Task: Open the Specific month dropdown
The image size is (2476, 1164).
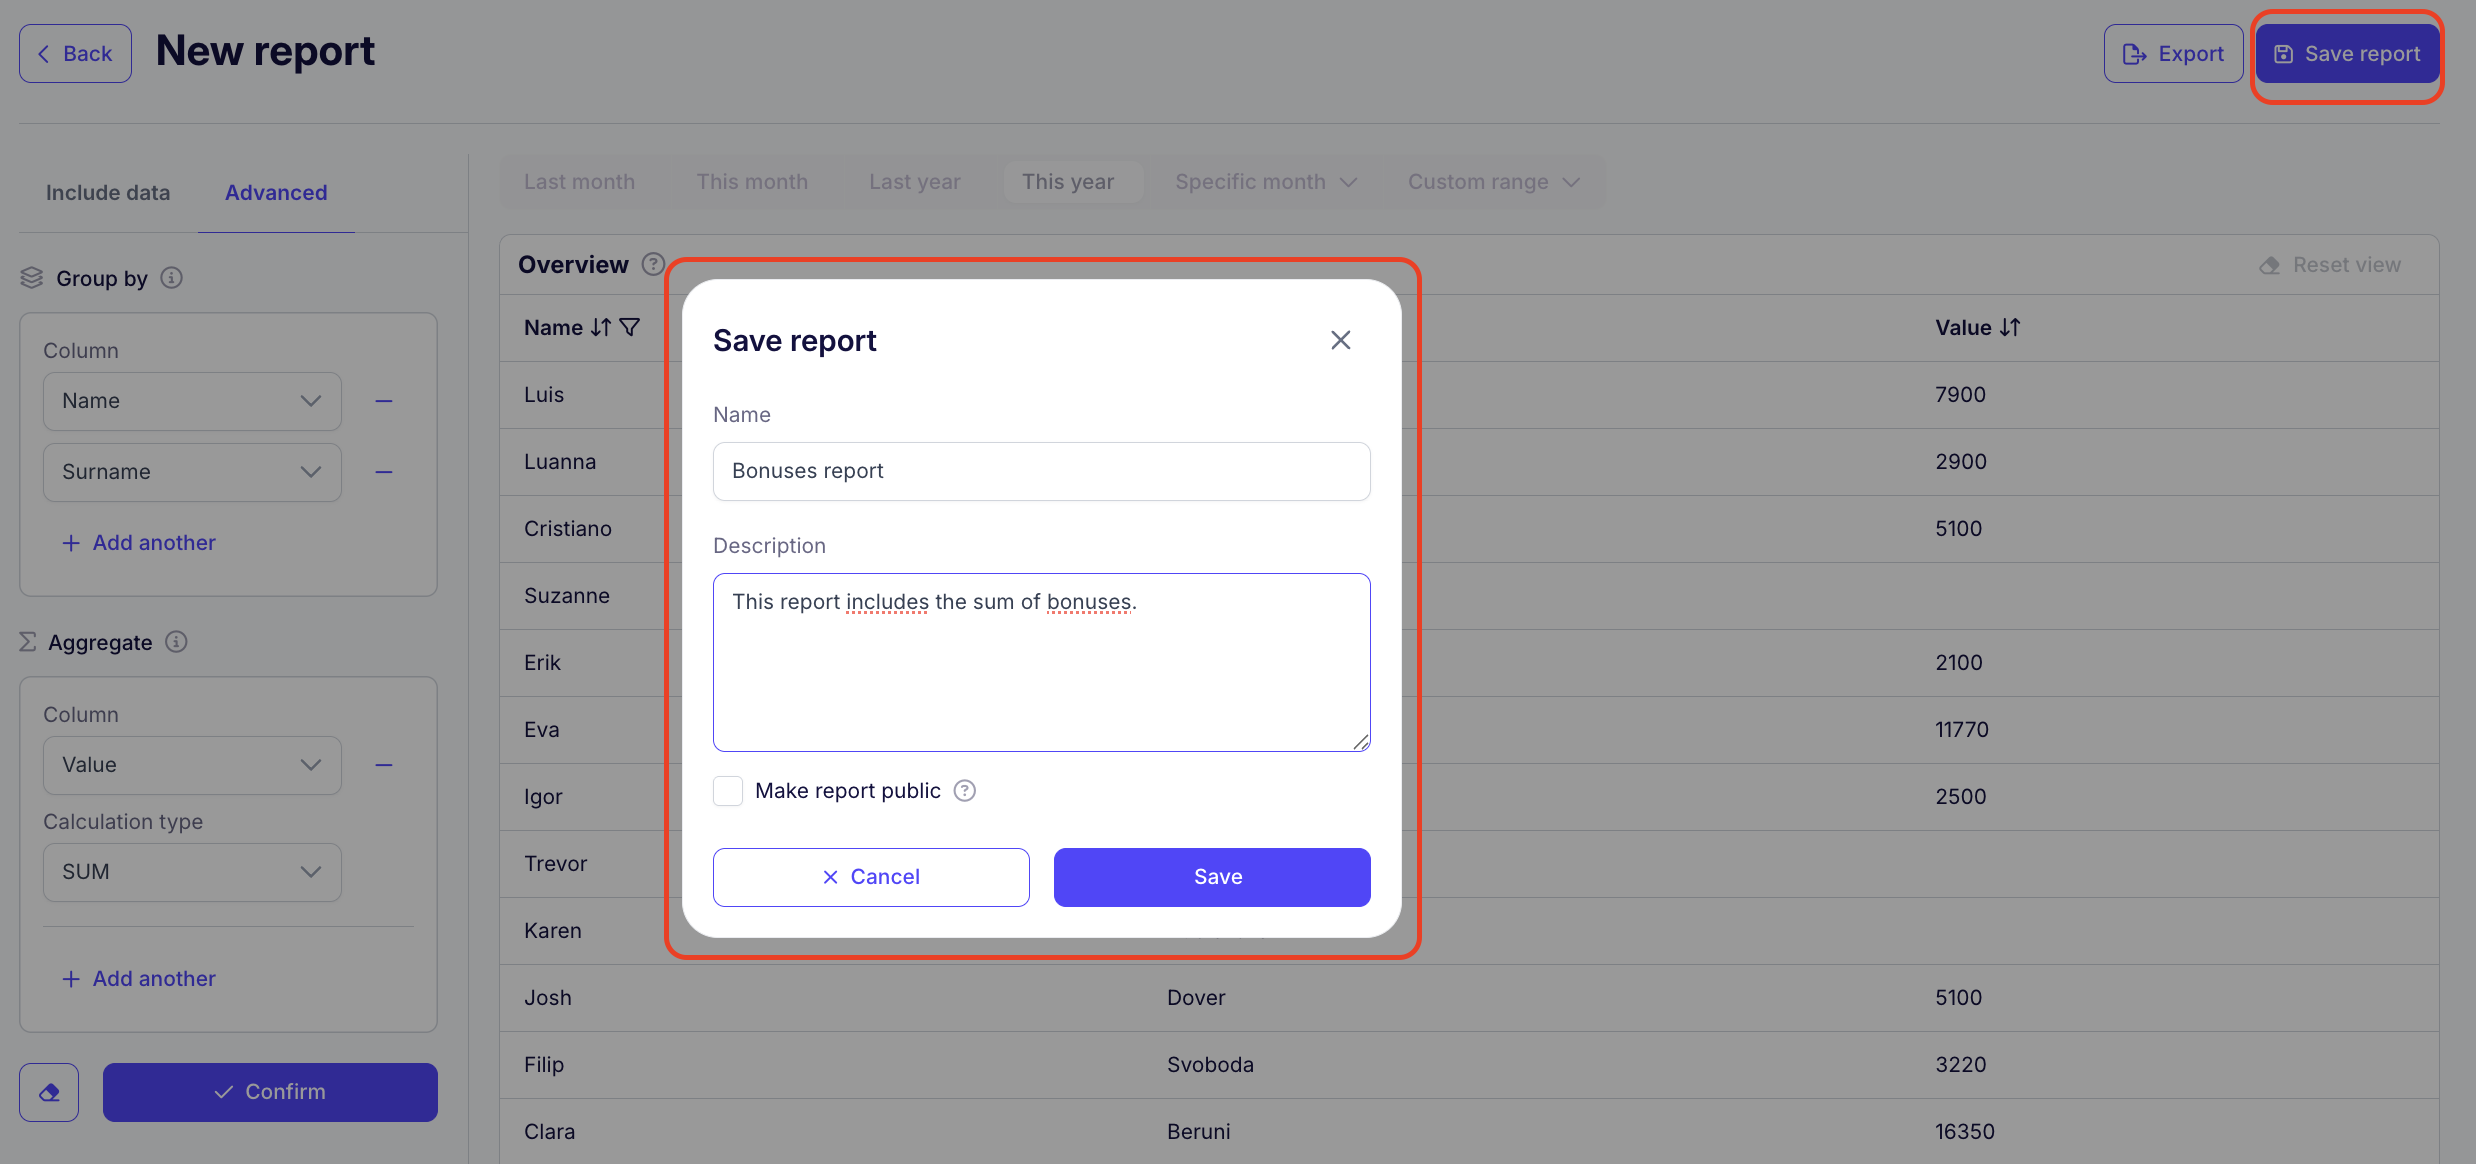Action: click(1265, 182)
